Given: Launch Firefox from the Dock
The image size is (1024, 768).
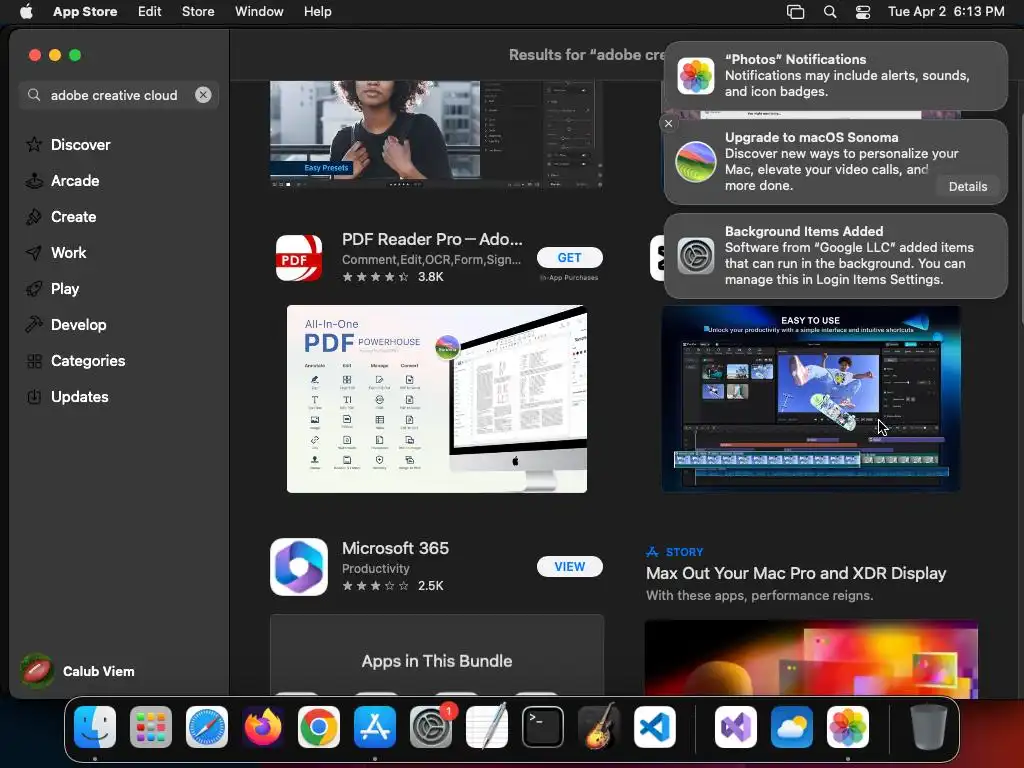Looking at the screenshot, I should (263, 727).
